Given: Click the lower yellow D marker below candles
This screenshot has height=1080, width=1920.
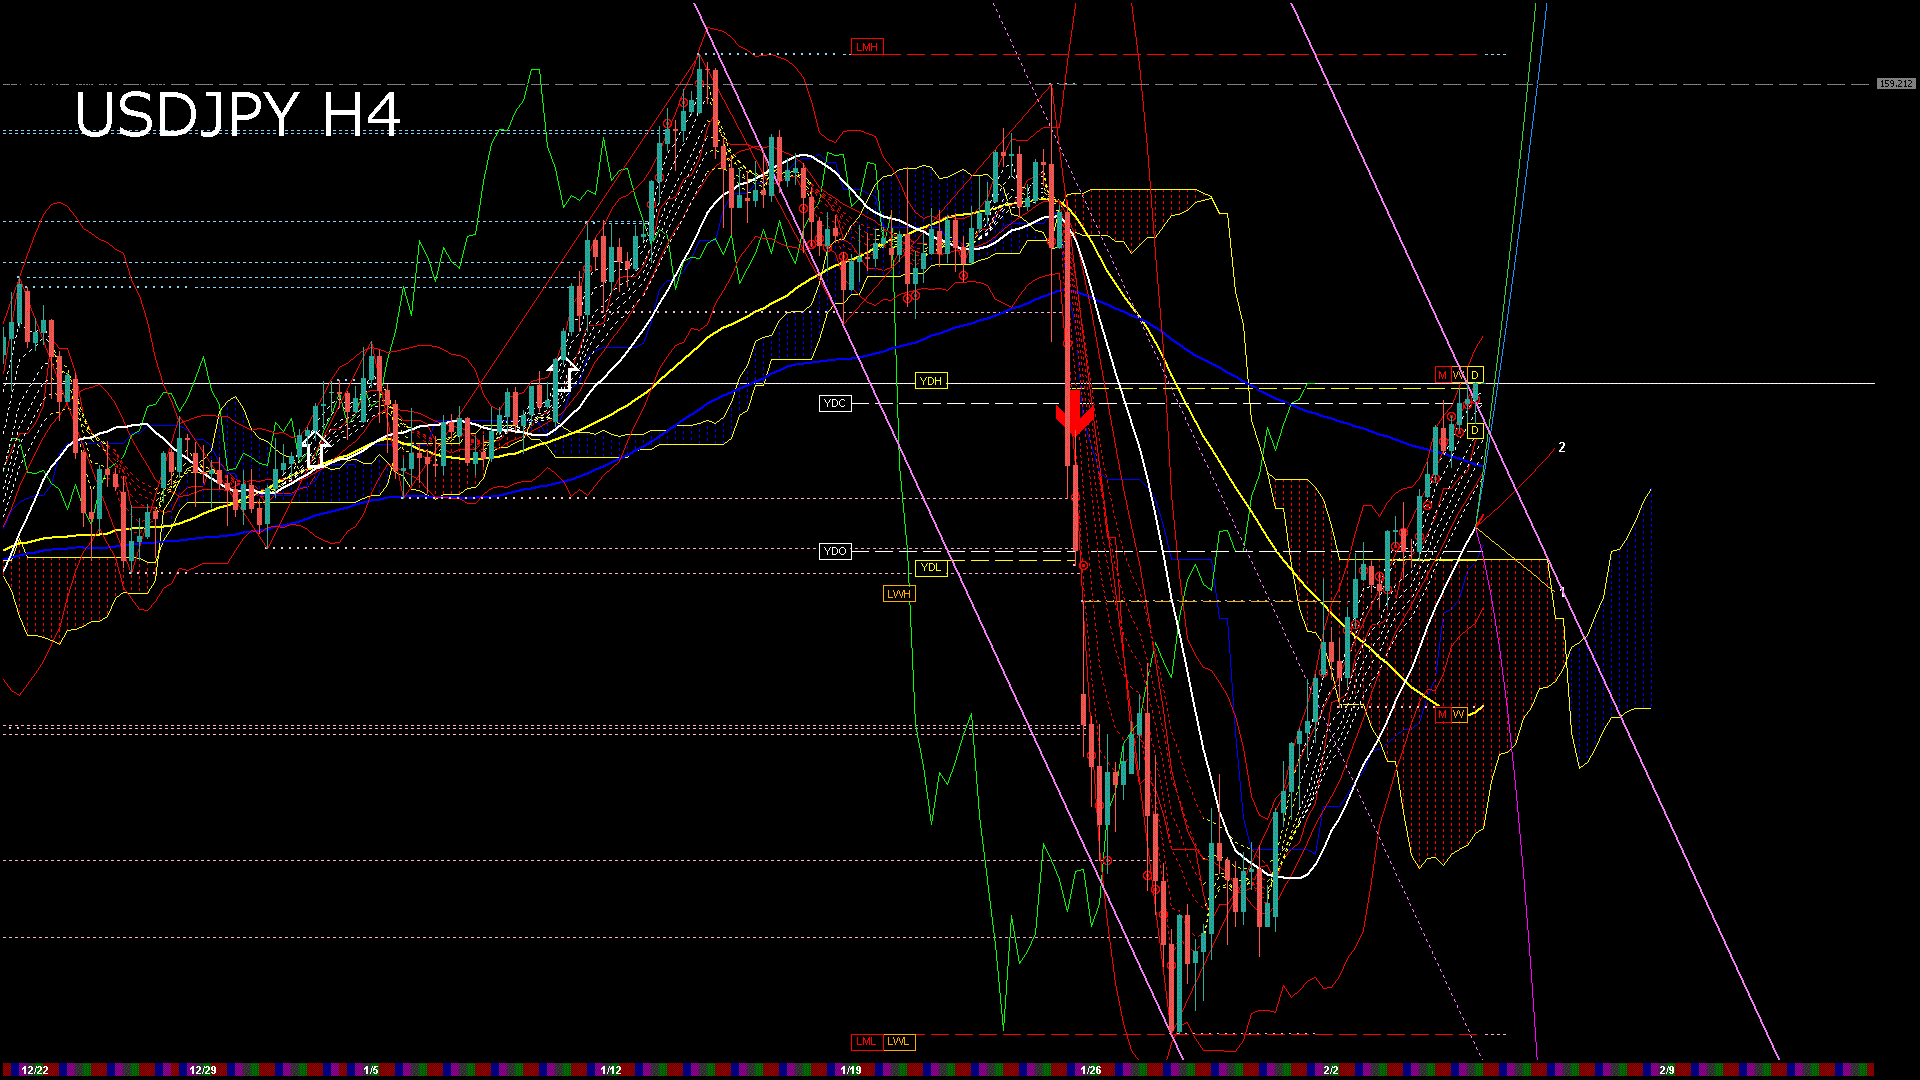Looking at the screenshot, I should click(1474, 430).
